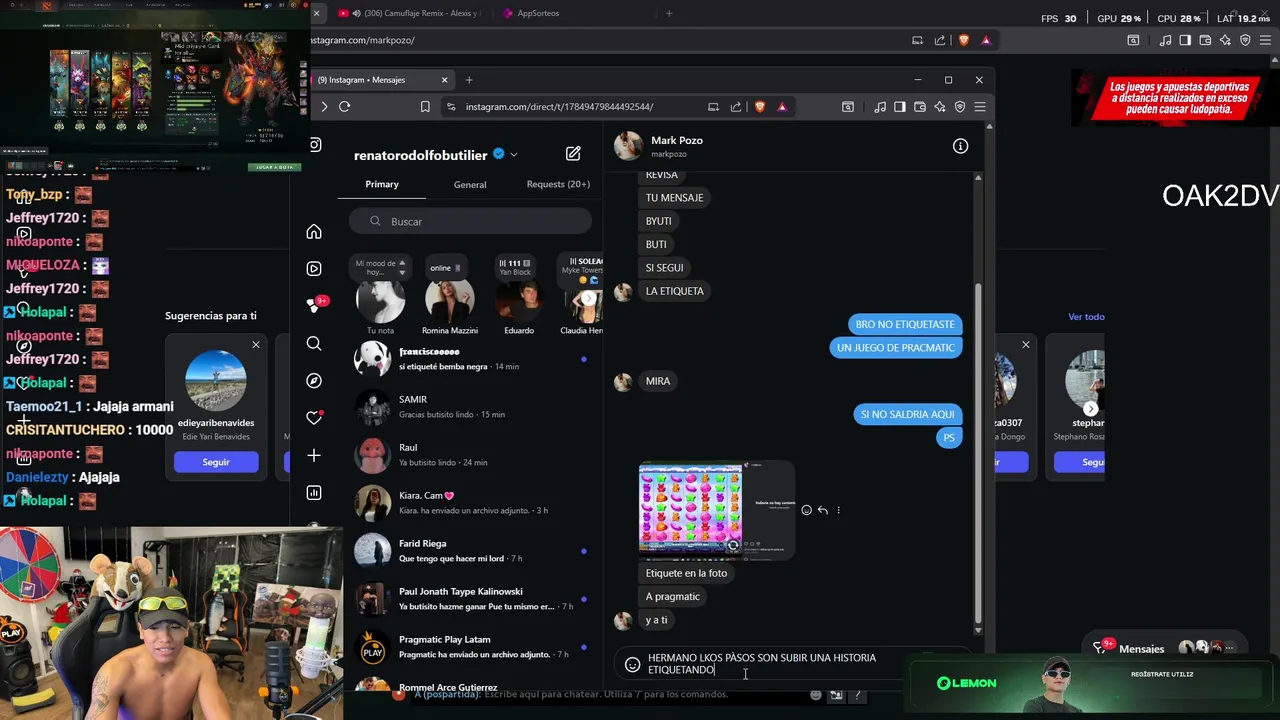Show next notes with carousel arrow
1280x720 pixels.
click(x=588, y=298)
